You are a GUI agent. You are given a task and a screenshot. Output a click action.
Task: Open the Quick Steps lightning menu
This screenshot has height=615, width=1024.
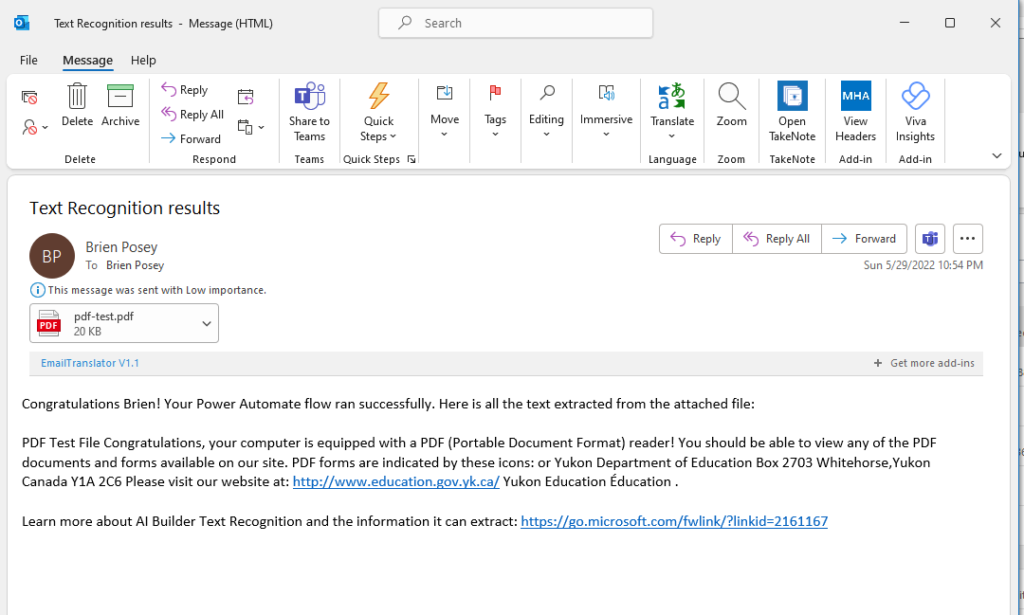(379, 112)
